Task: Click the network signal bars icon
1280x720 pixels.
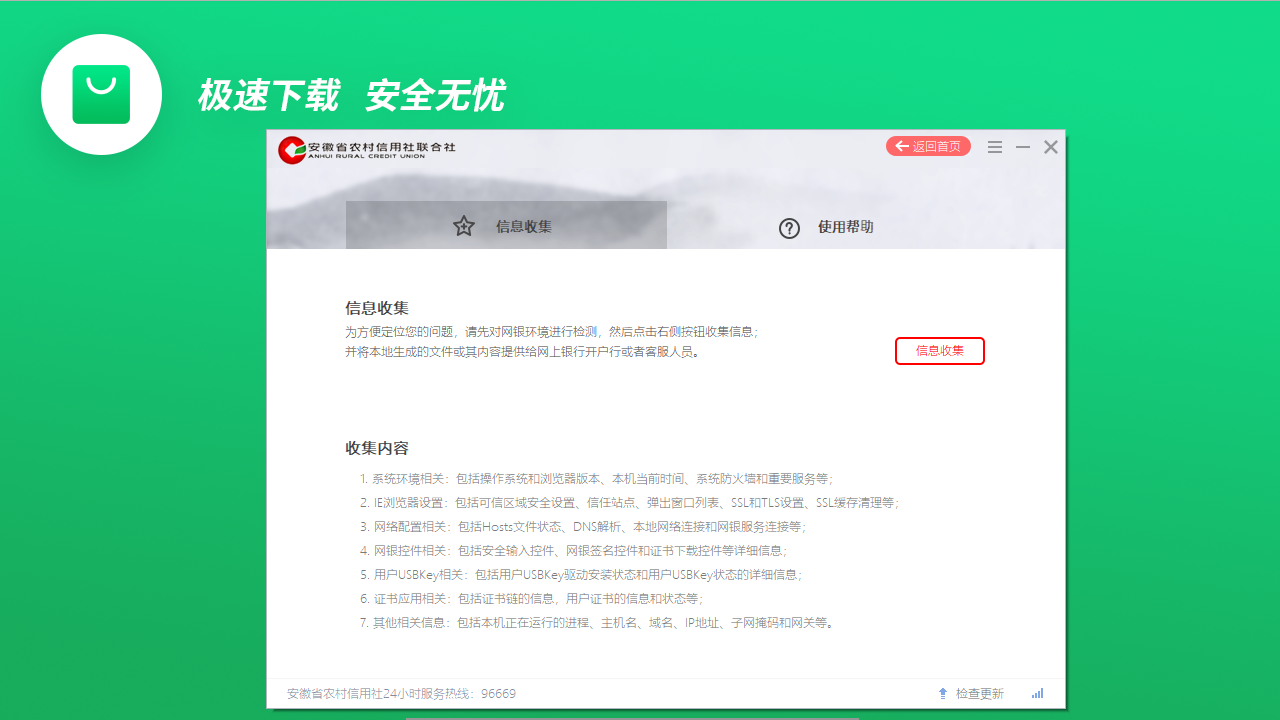Action: (x=1037, y=693)
